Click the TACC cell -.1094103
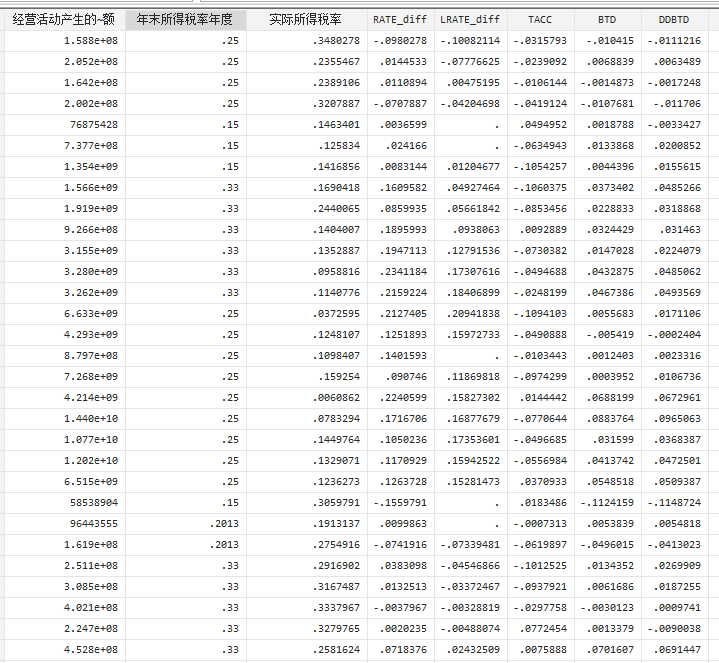 point(539,314)
